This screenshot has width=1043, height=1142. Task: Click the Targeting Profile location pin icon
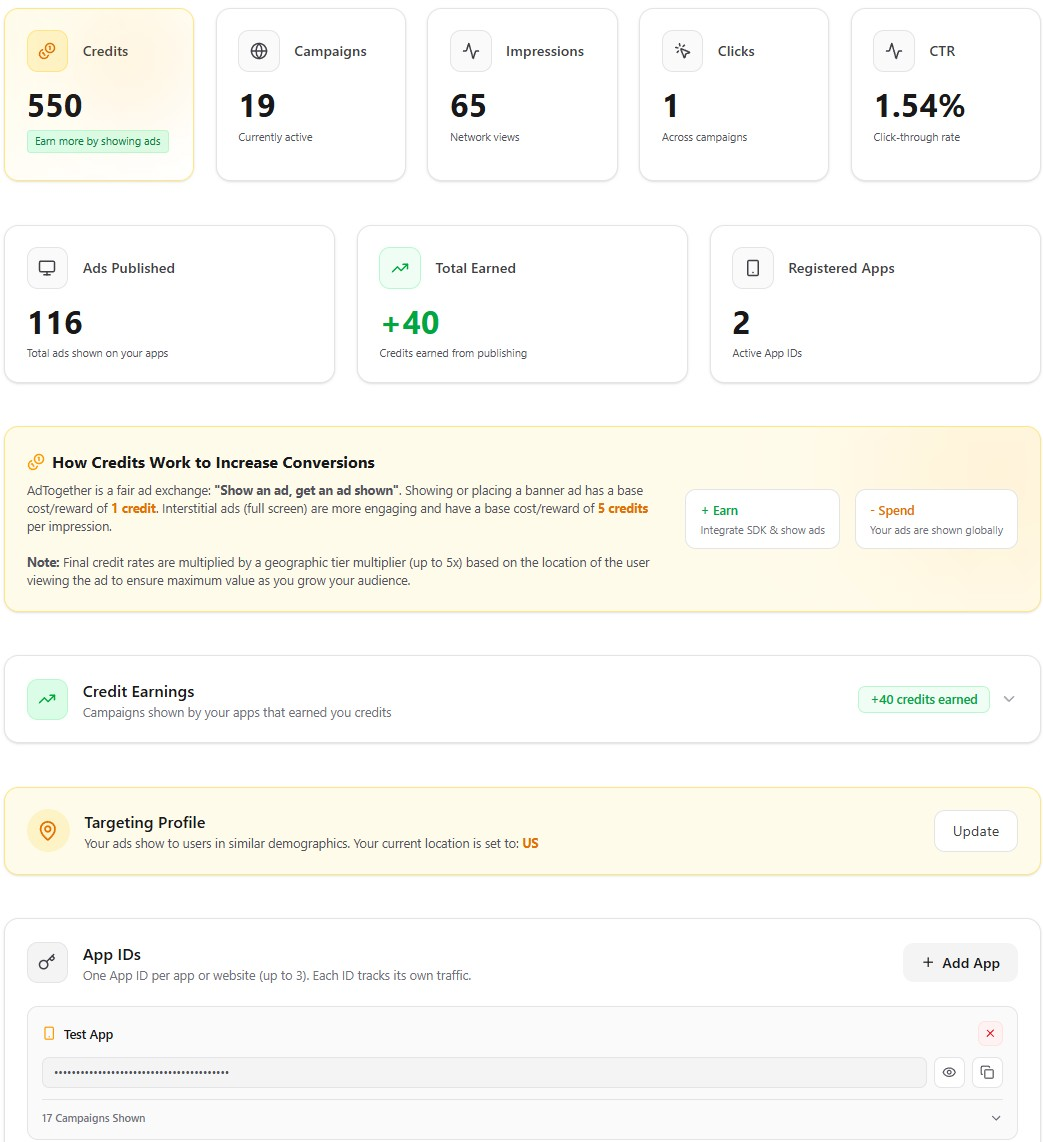pos(48,831)
